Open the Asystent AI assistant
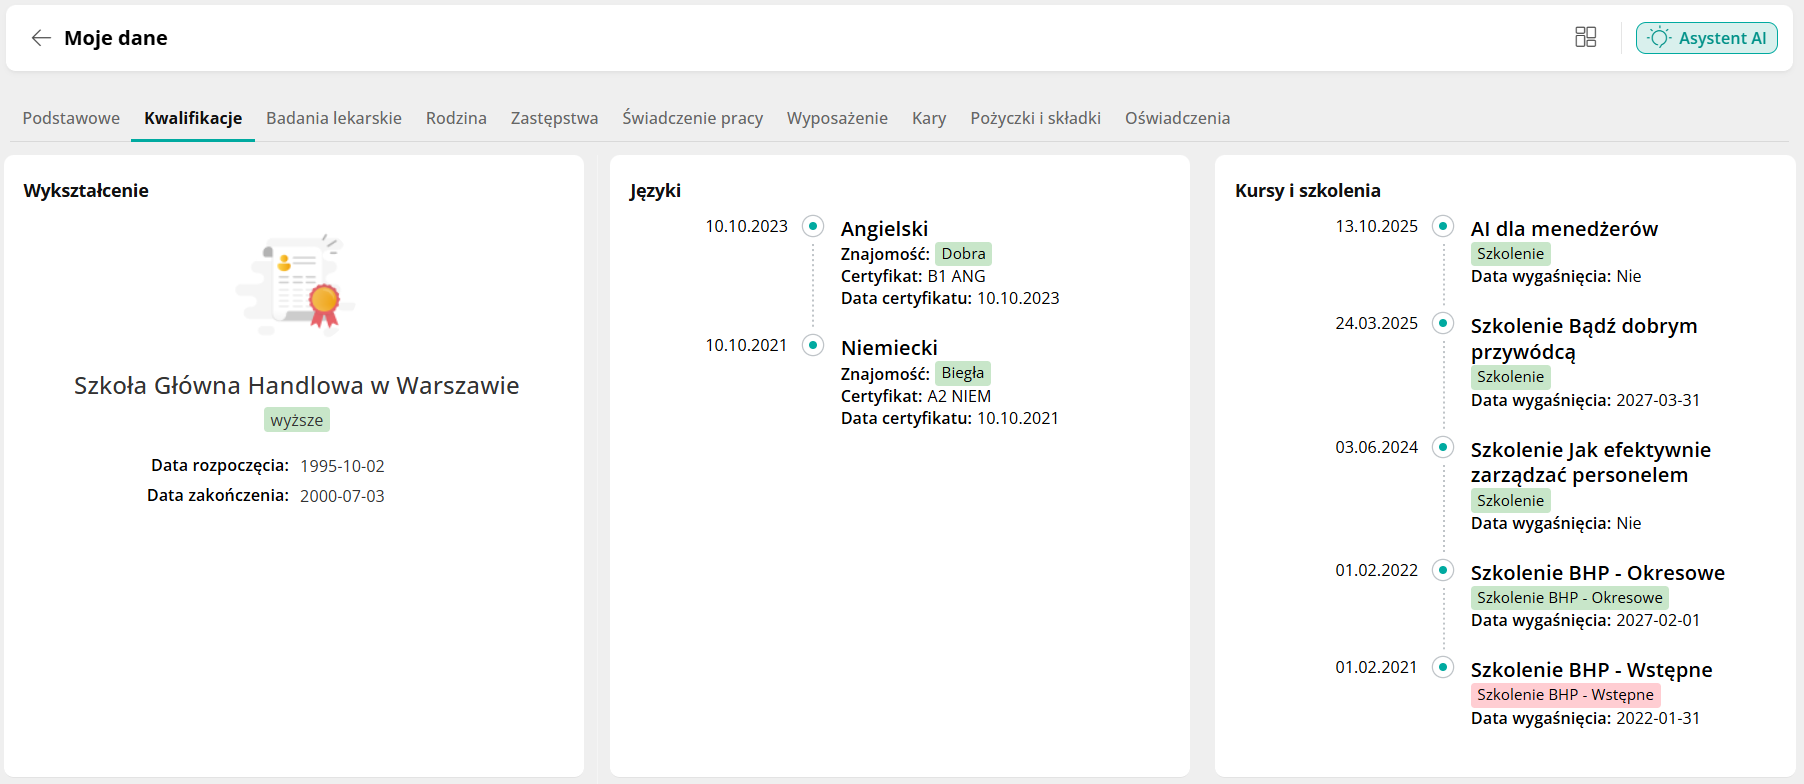Screen dimensions: 1804x784 point(1706,38)
